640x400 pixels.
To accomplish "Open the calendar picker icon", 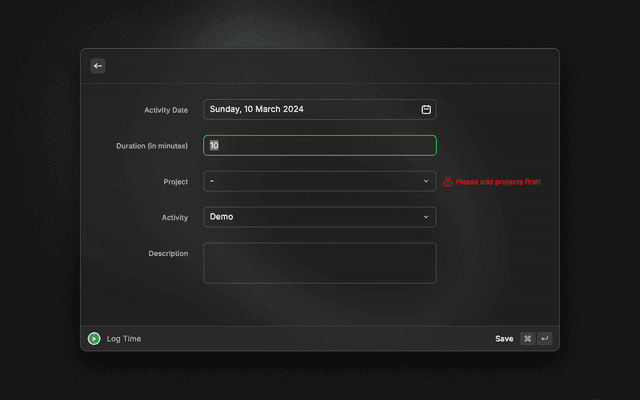I will coord(426,109).
